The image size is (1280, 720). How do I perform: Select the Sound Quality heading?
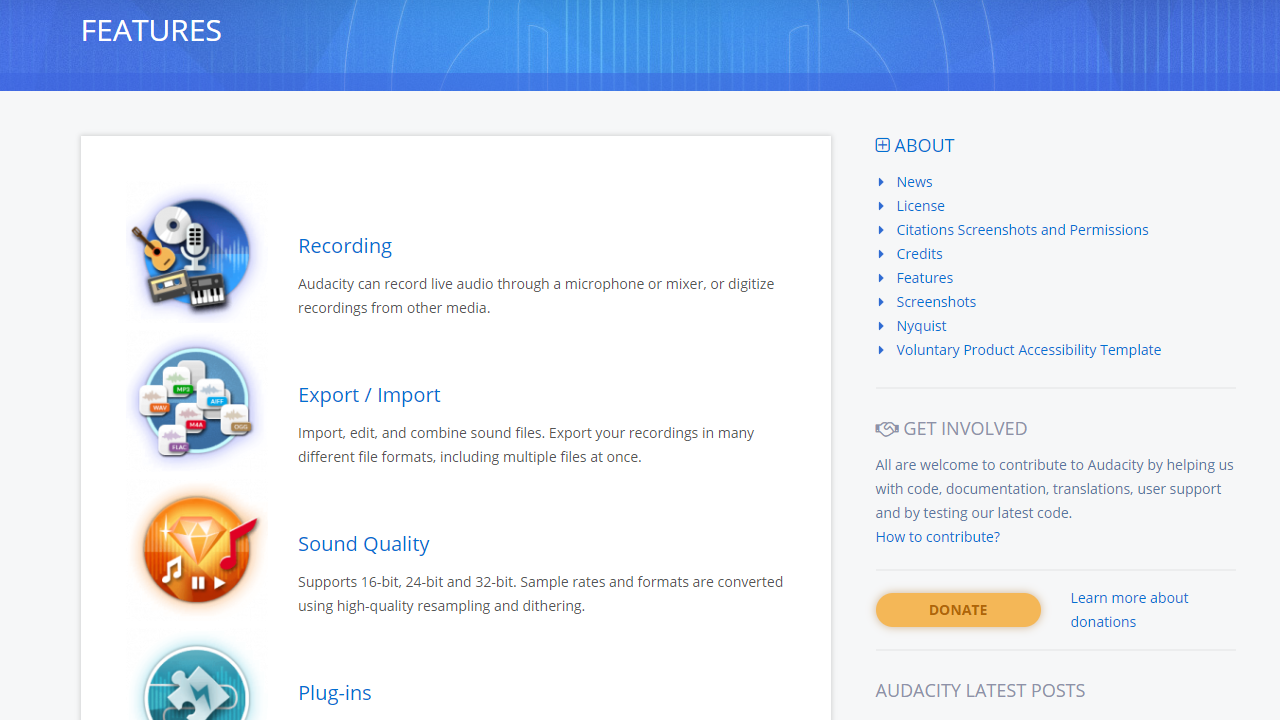pyautogui.click(x=364, y=544)
